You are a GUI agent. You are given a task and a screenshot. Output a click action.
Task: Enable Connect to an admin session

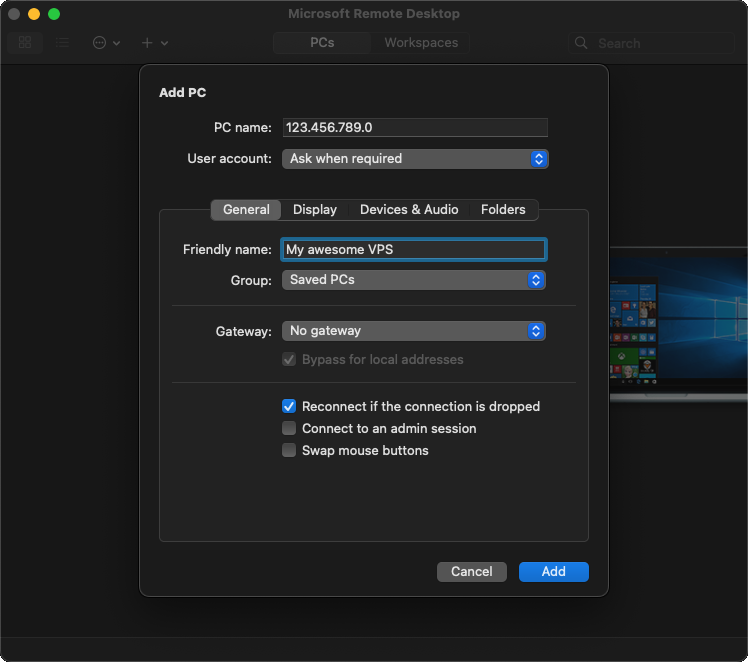point(289,429)
